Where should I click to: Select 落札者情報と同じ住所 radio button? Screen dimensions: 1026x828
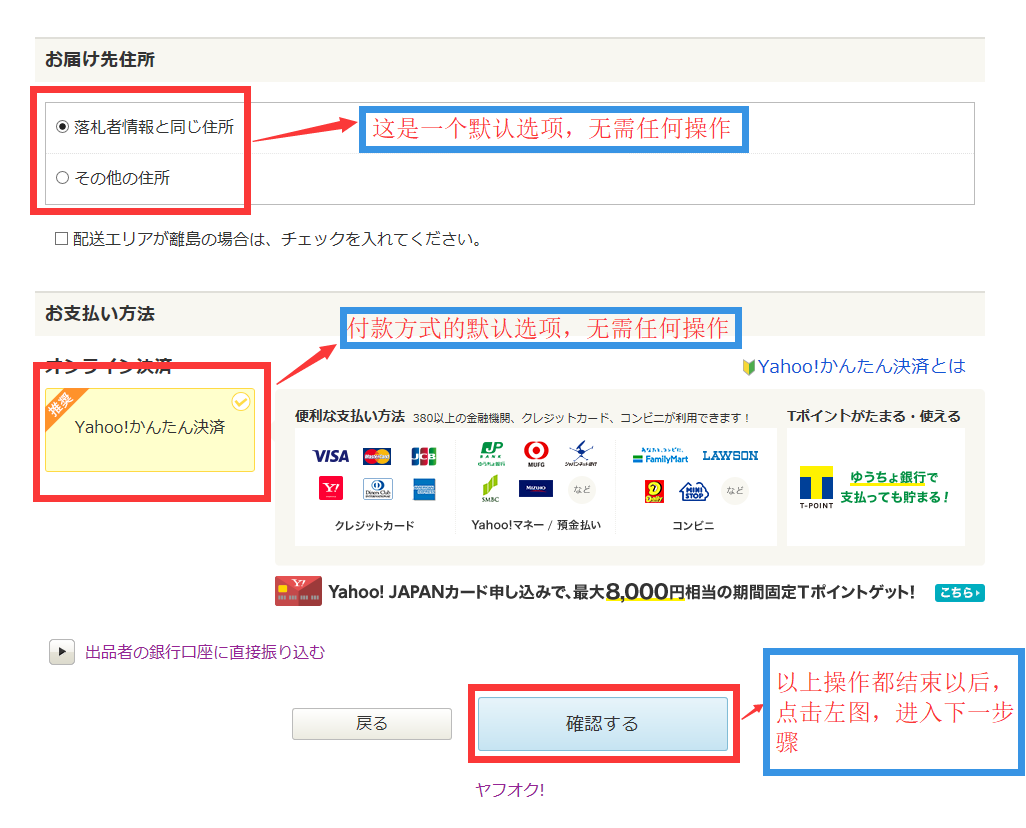tap(63, 127)
